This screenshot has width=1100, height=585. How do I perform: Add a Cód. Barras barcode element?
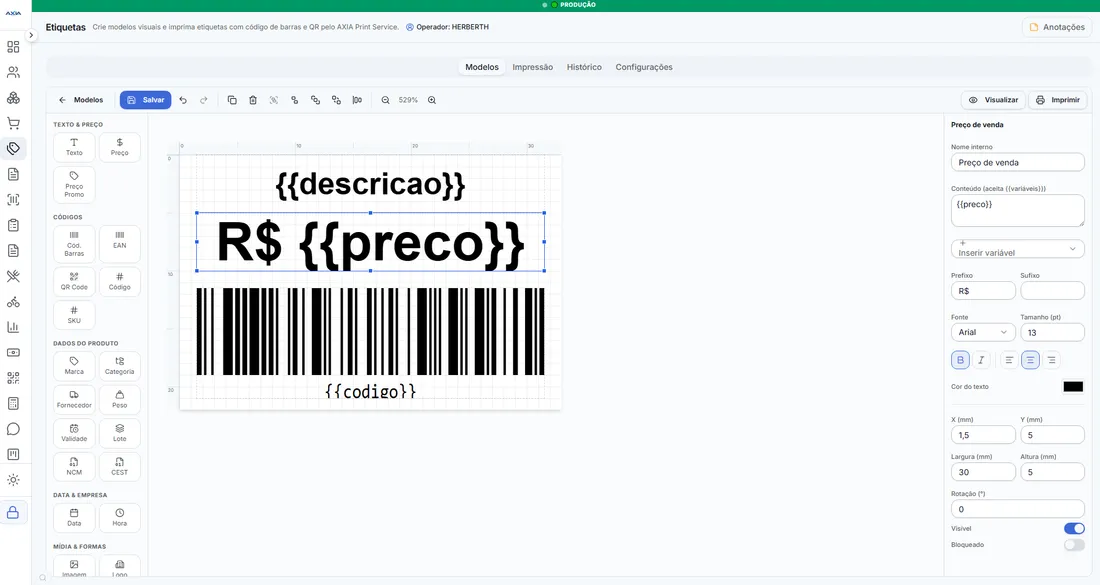pyautogui.click(x=74, y=244)
